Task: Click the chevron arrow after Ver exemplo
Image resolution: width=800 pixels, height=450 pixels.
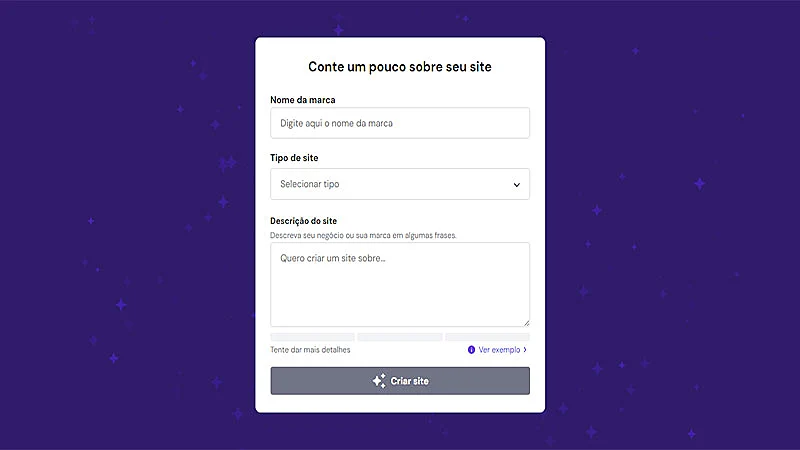Action: coord(525,350)
